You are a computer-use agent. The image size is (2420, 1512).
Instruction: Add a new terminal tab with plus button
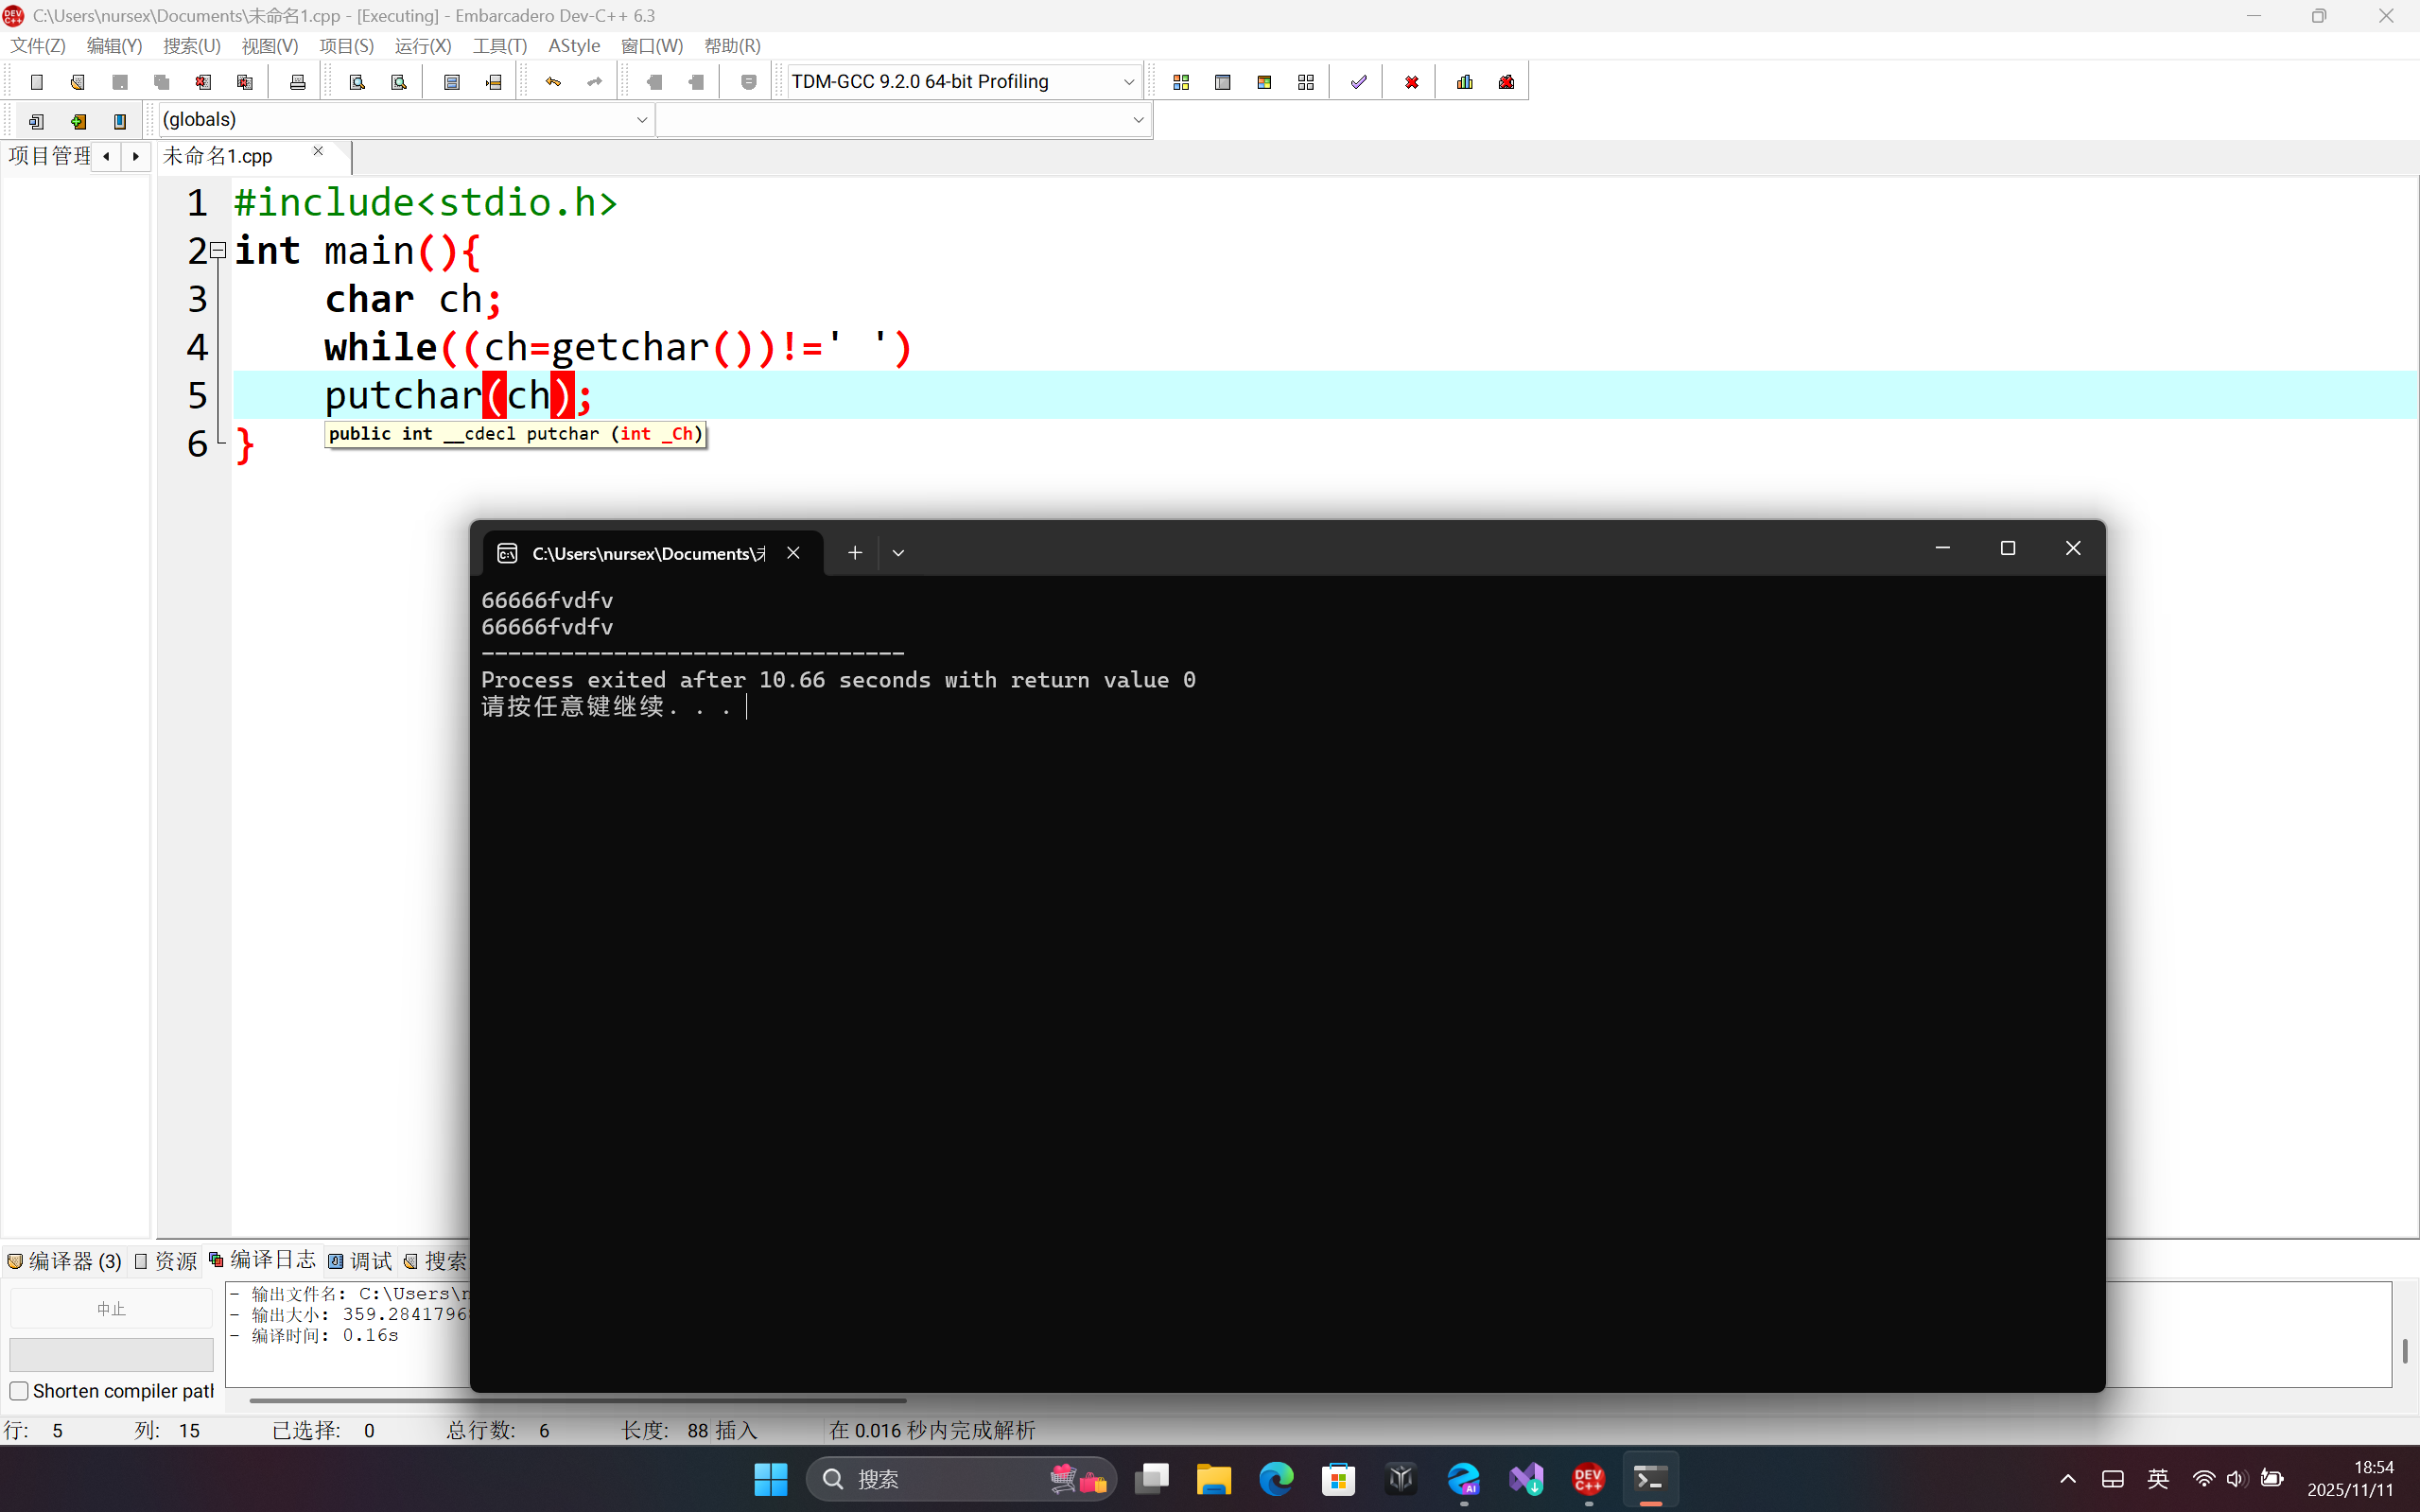pos(855,553)
